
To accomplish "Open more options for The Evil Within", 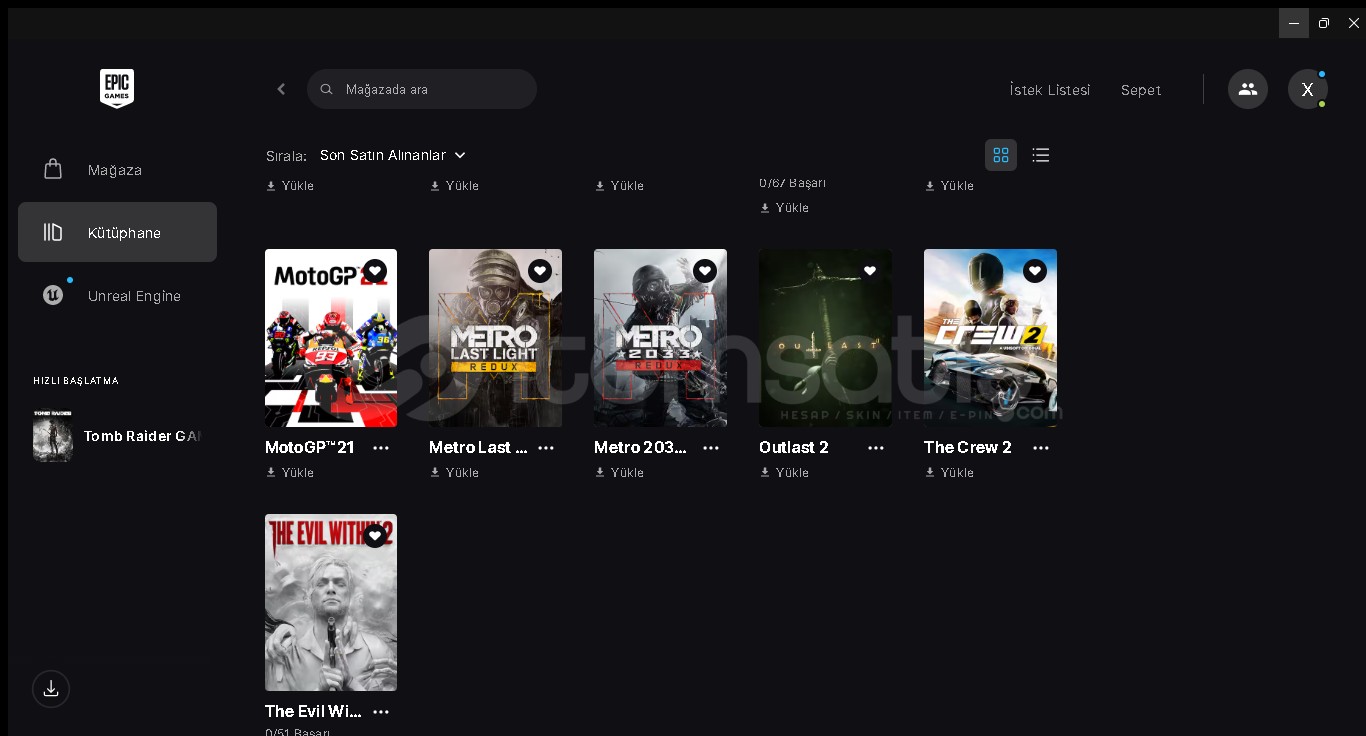I will pos(381,712).
